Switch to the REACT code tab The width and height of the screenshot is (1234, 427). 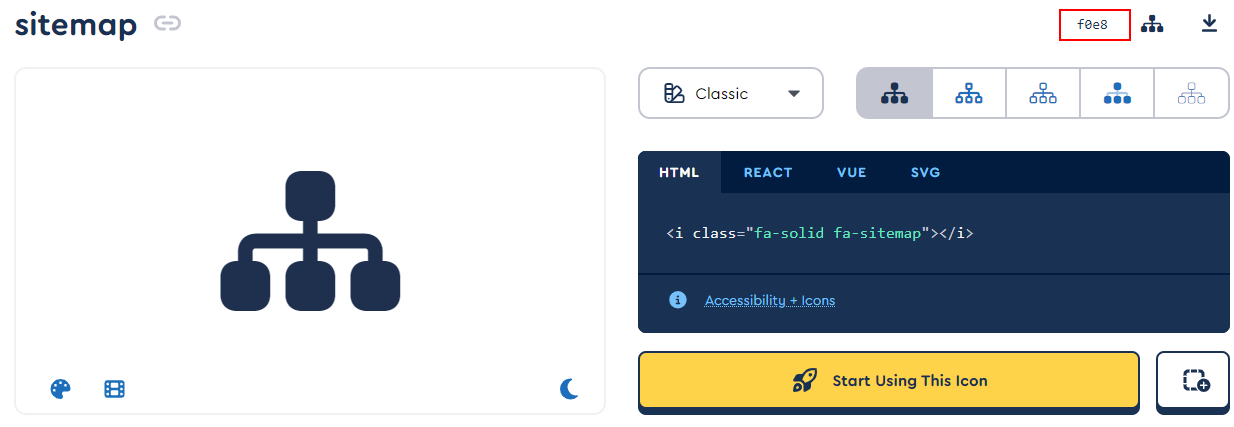(768, 172)
